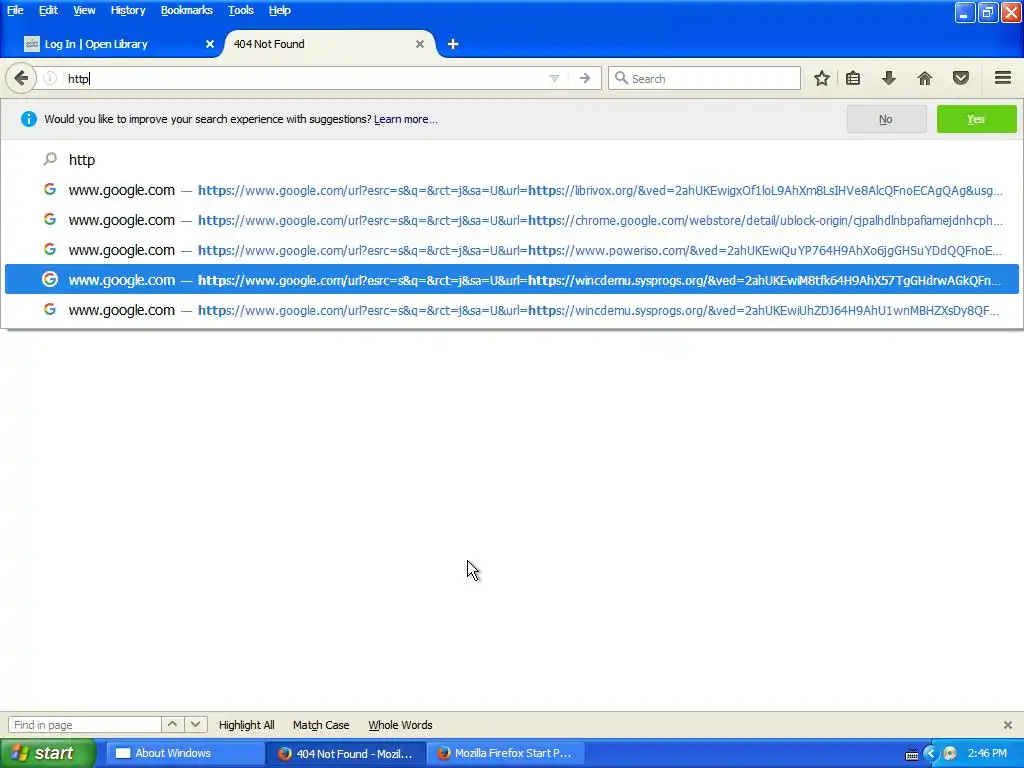Screen dimensions: 1024x768
Task: Click the info icon in suggestions notification
Action: click(x=29, y=119)
